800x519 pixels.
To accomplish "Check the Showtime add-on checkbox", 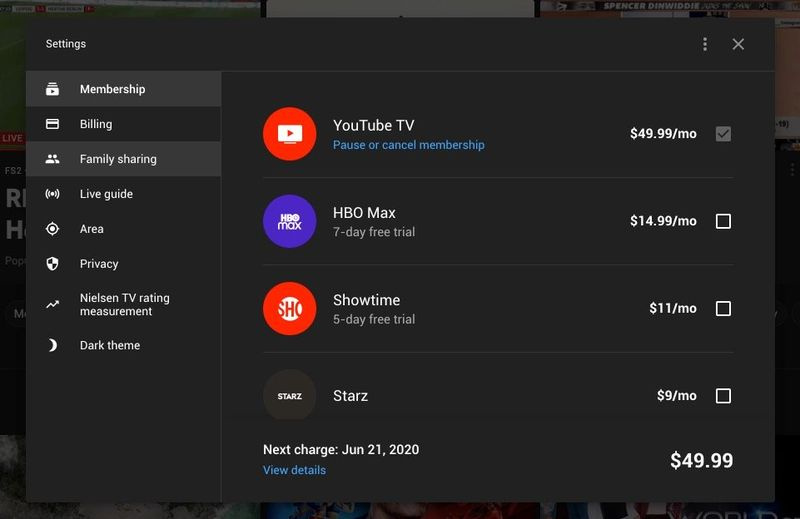I will pos(723,308).
